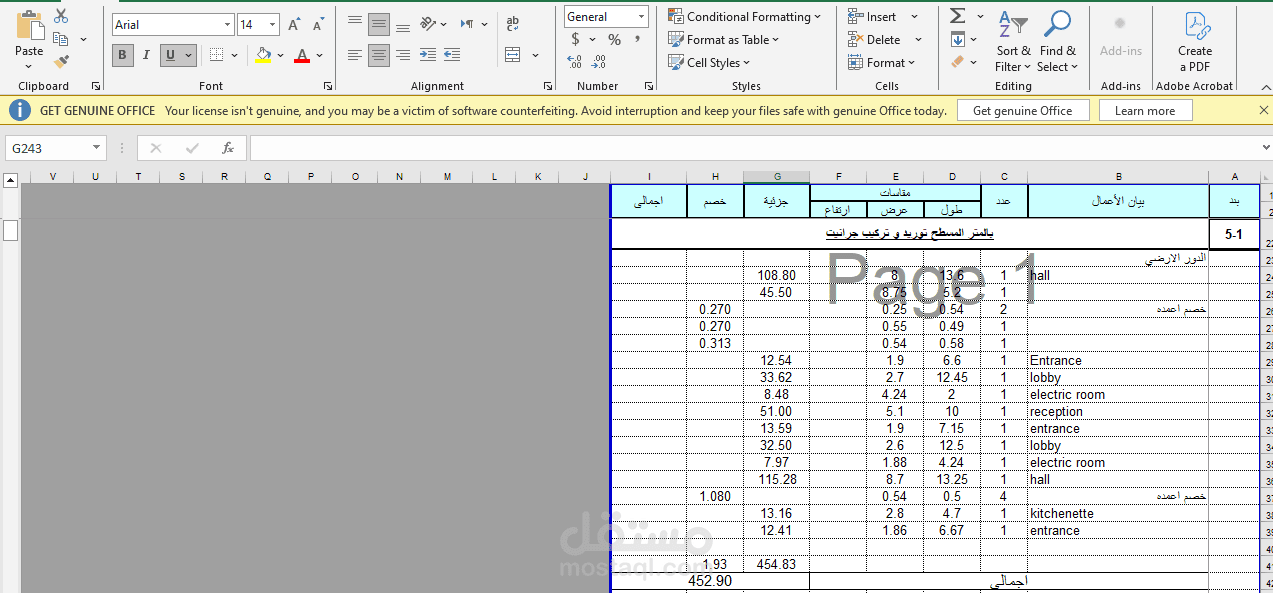Open Clipboard pane launcher
The image size is (1273, 593).
click(96, 87)
